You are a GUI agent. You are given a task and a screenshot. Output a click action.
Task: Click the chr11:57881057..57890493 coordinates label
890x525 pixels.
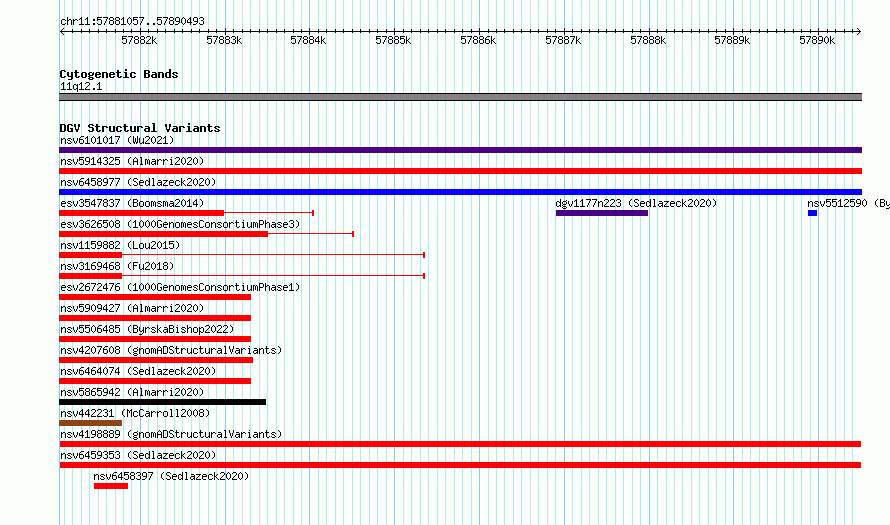click(x=132, y=21)
